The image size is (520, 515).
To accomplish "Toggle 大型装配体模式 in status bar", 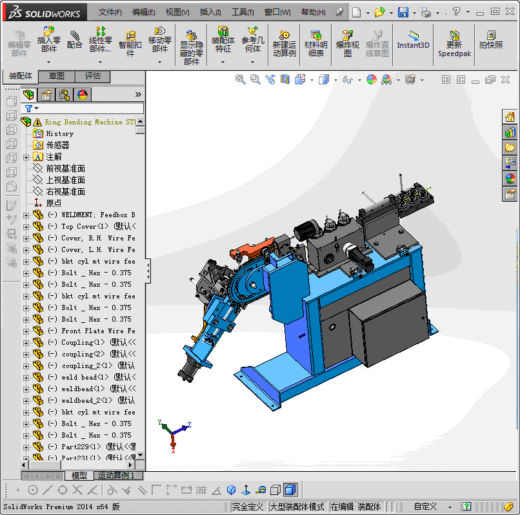I will 296,507.
